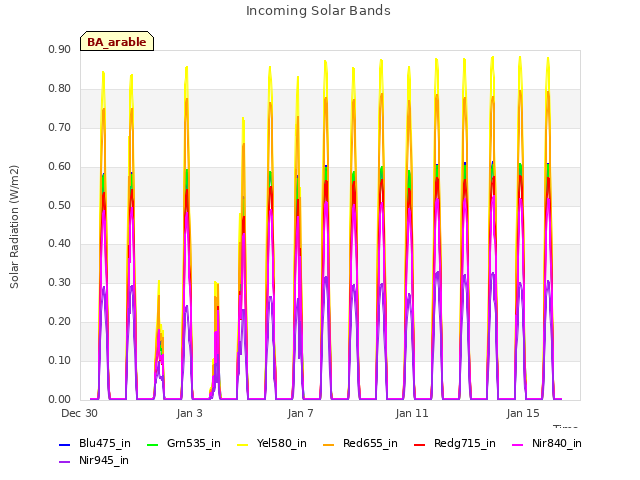
Task: Click the 0.60 y-axis tick label
Action: point(59,166)
